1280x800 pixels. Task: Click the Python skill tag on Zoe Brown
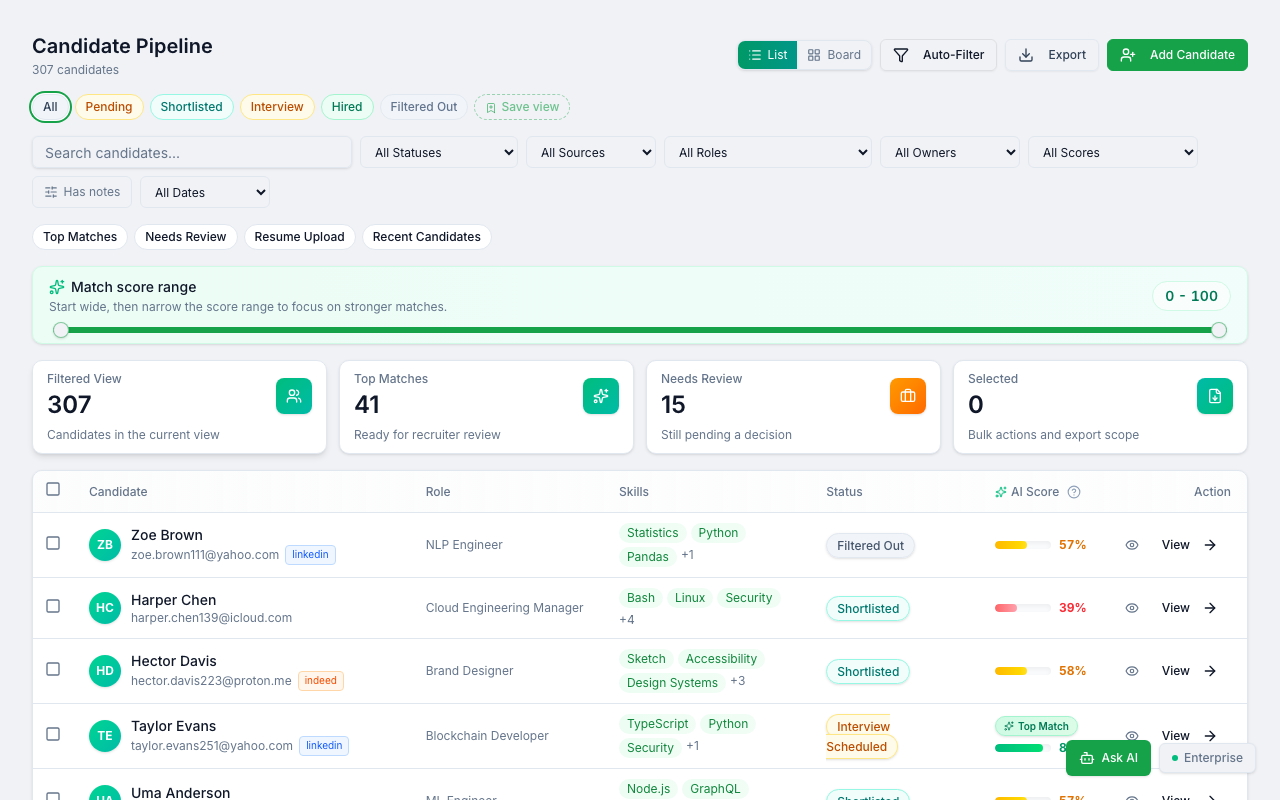(x=718, y=533)
